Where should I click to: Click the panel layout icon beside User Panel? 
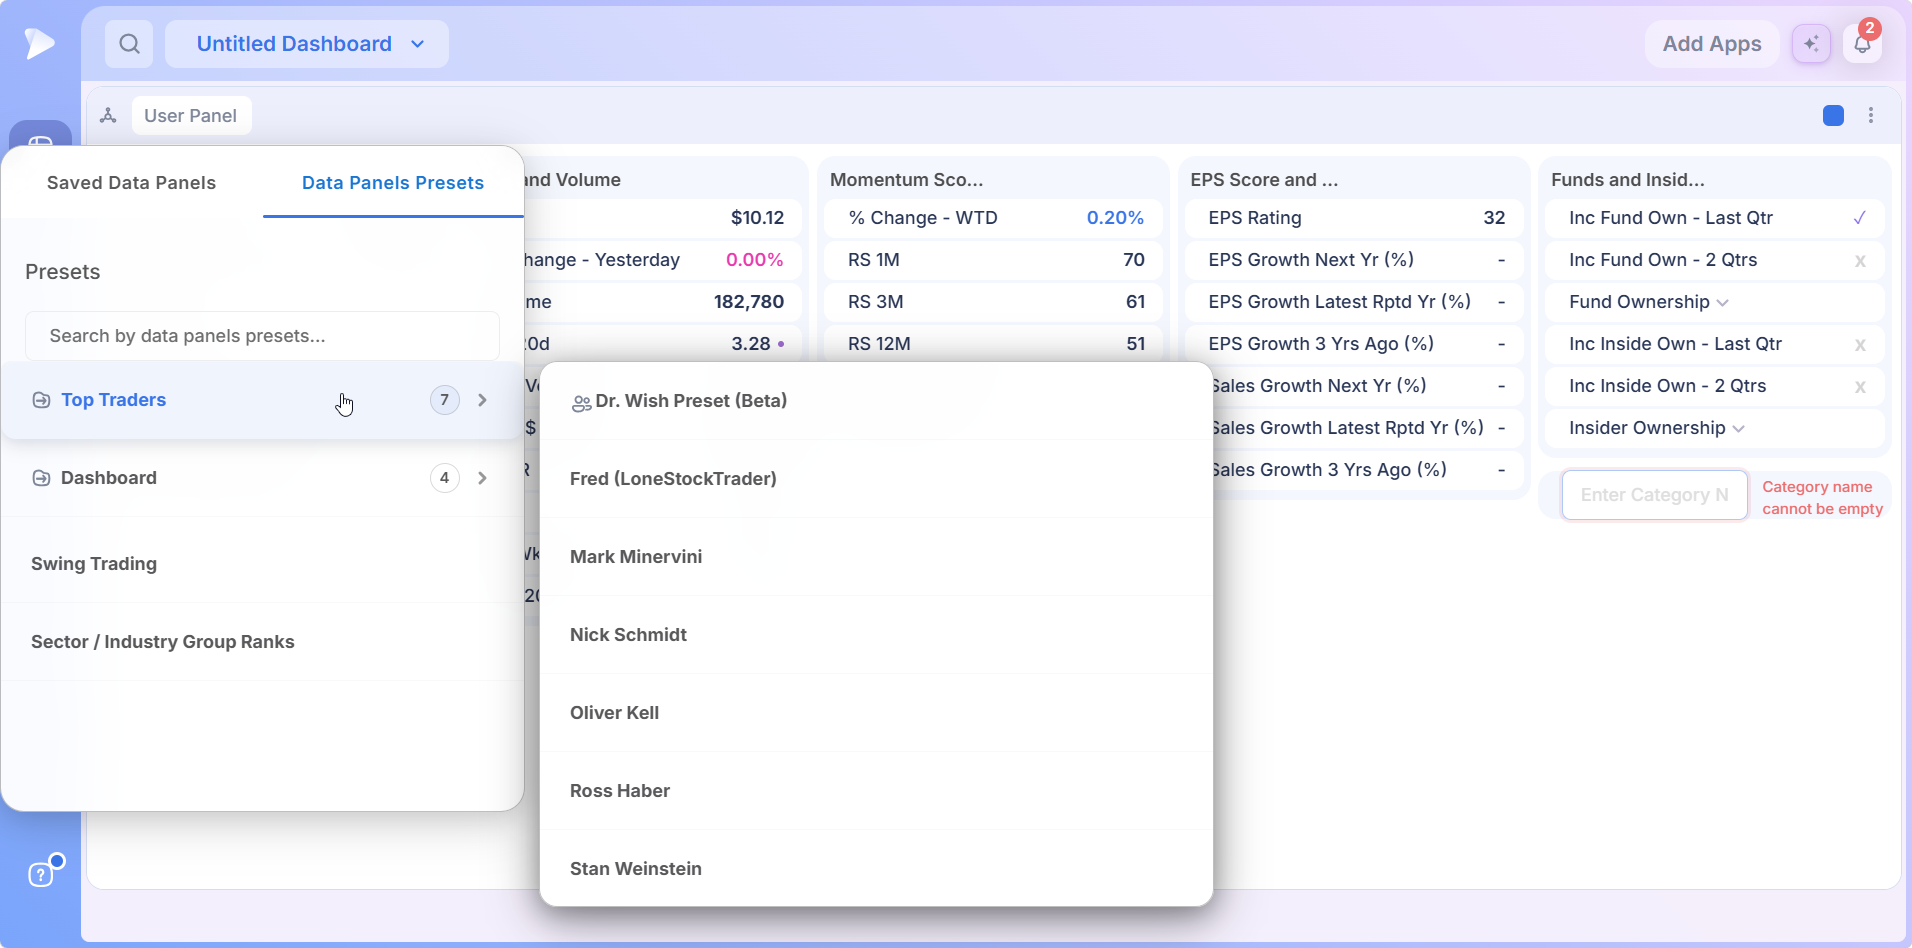point(108,115)
